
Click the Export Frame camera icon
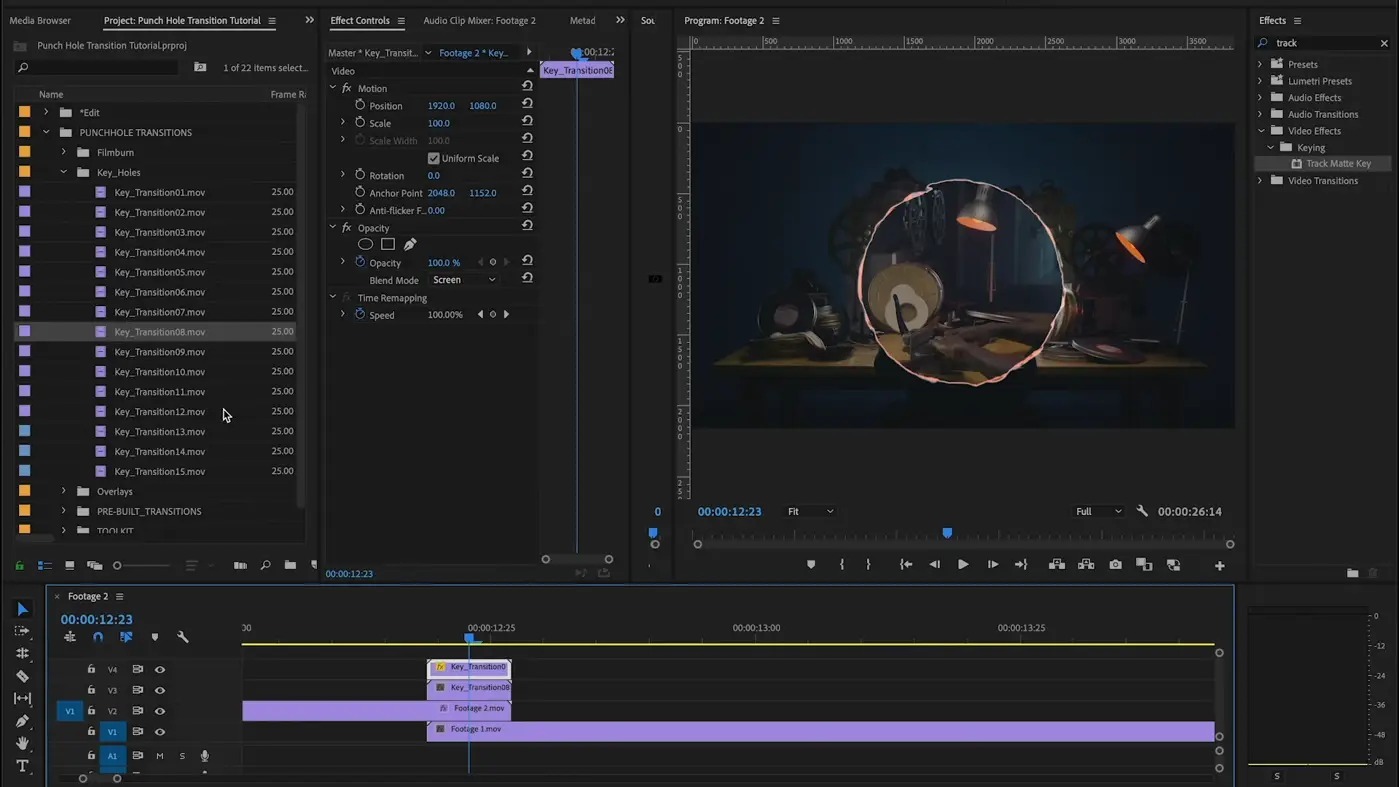click(1115, 565)
